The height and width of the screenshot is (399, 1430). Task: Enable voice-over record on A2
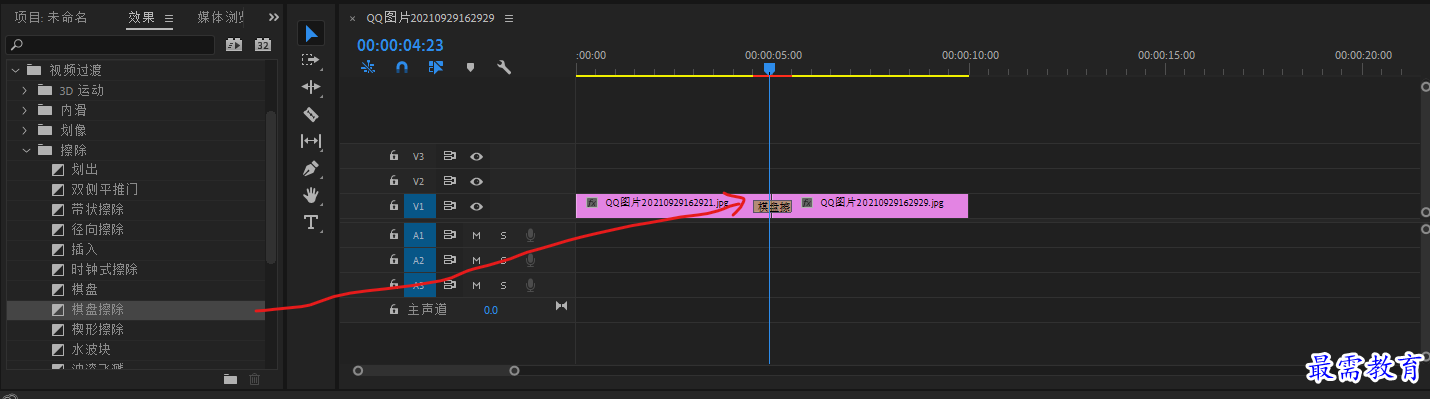tap(530, 260)
